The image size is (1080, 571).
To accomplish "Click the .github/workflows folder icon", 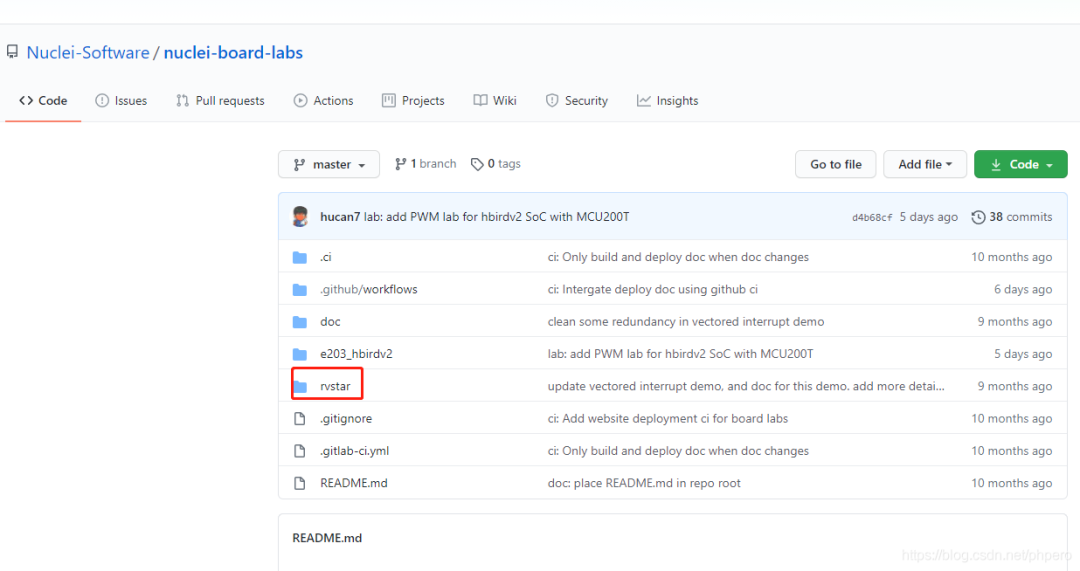I will (300, 290).
